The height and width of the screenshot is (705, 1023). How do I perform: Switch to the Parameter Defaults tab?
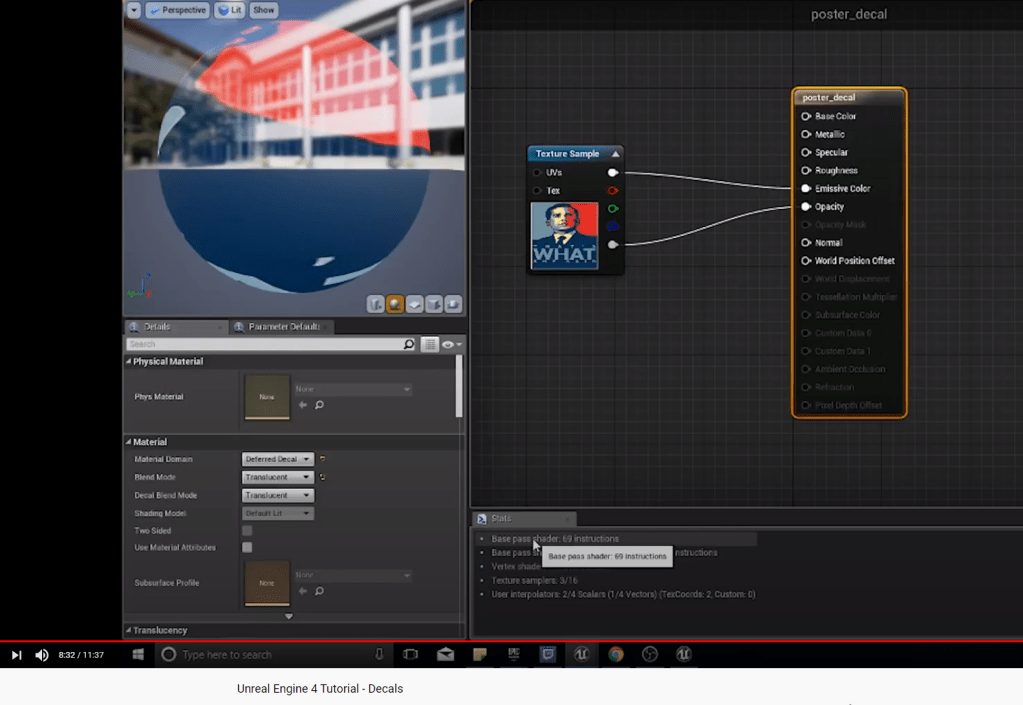pyautogui.click(x=282, y=327)
